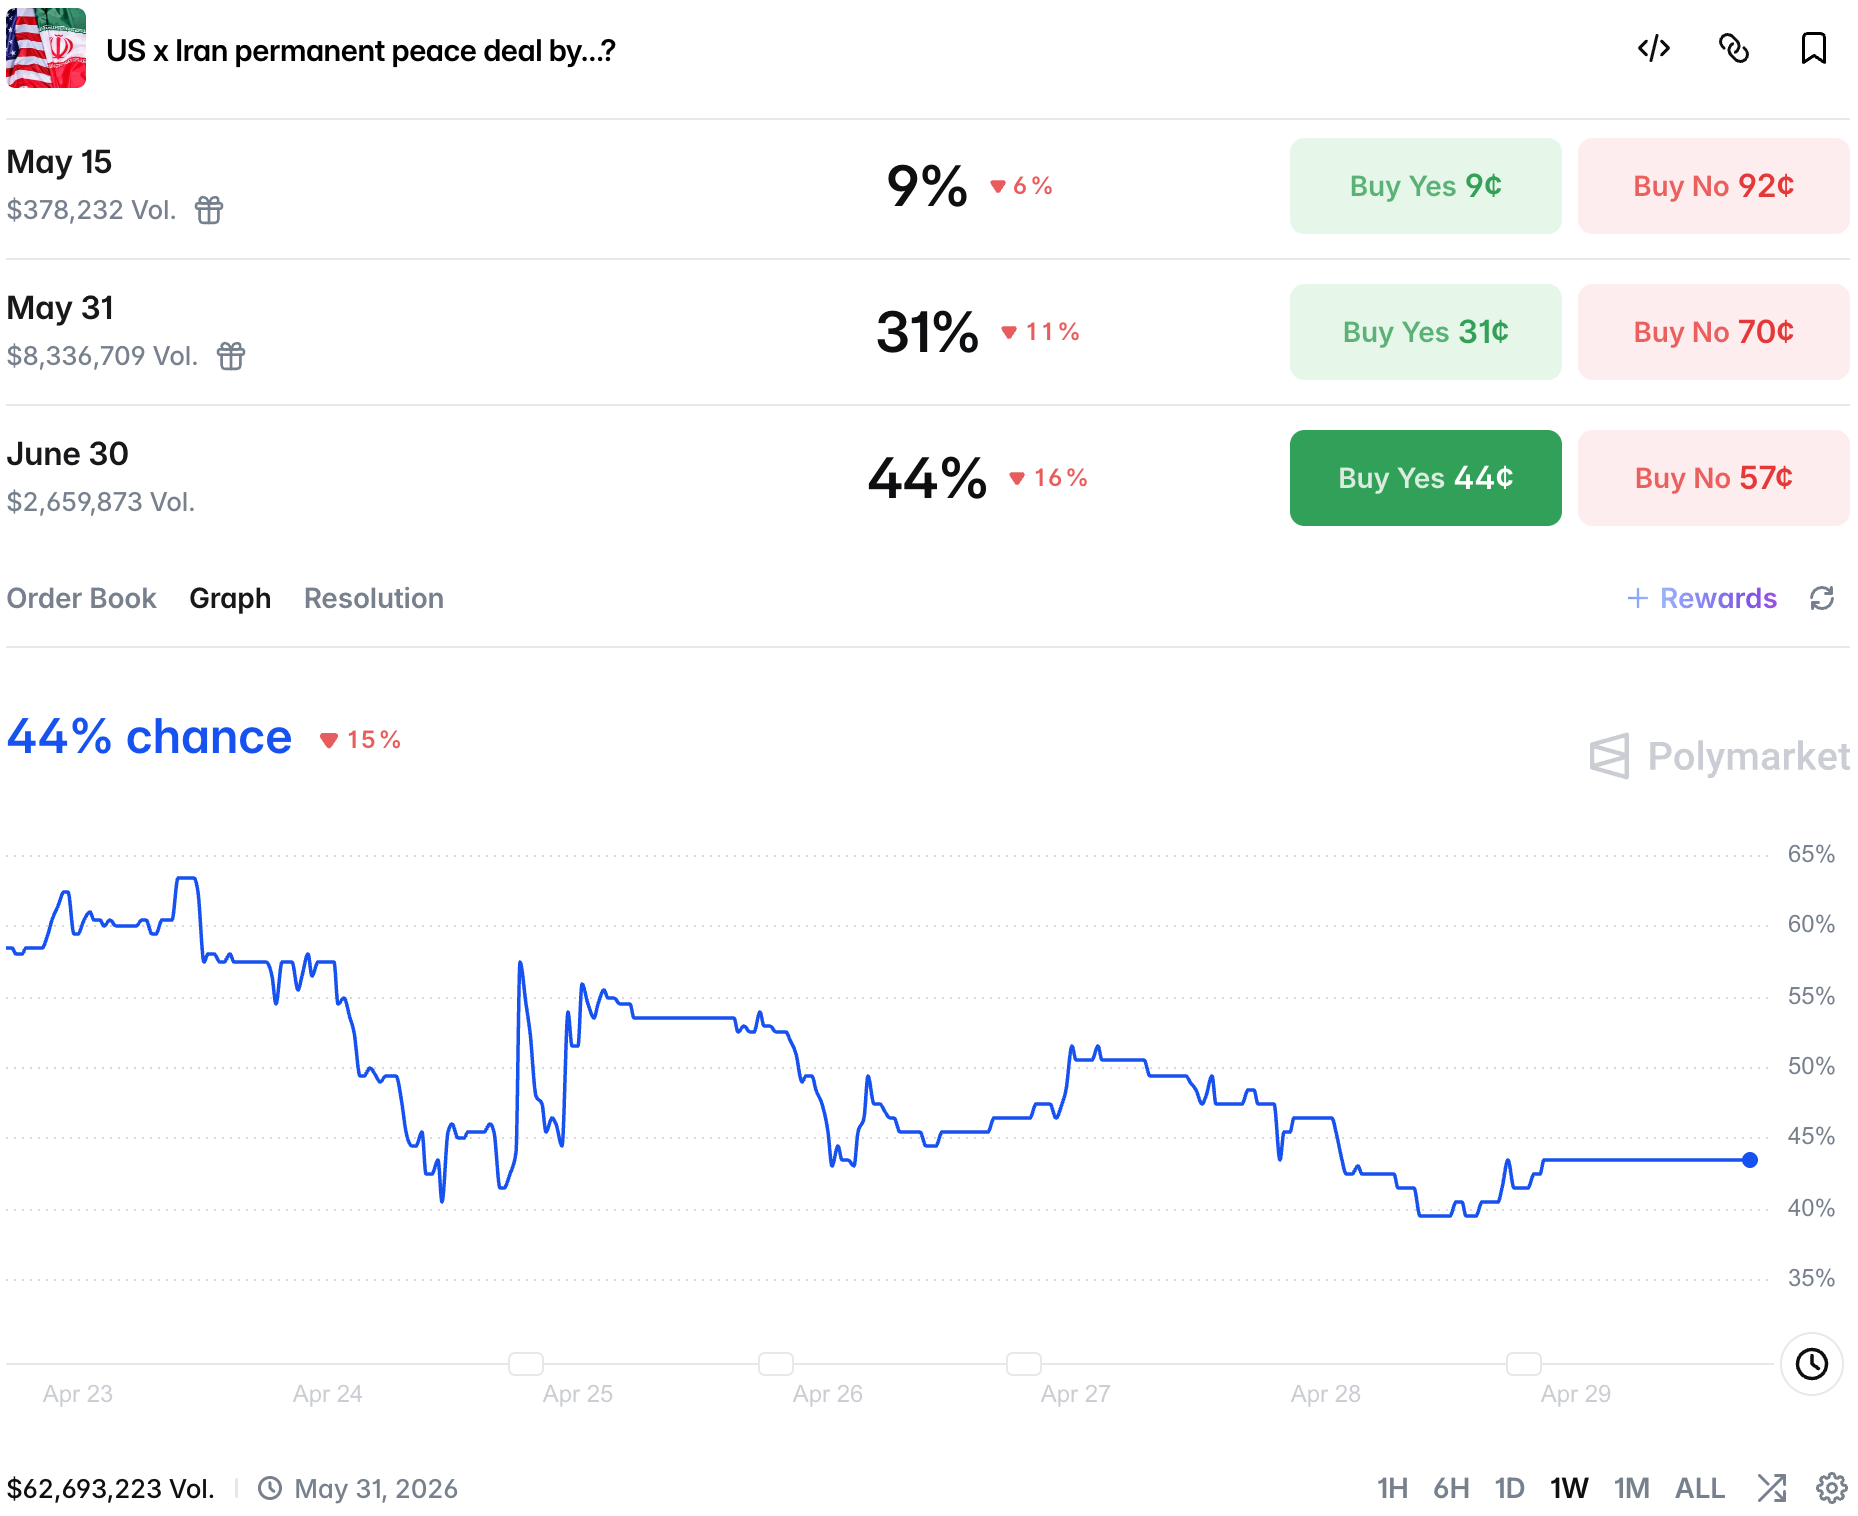1858x1516 pixels.
Task: Bookmark this market
Action: click(1813, 48)
